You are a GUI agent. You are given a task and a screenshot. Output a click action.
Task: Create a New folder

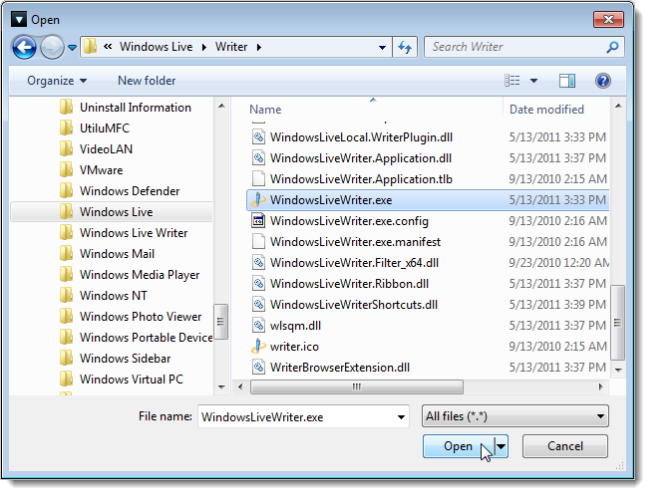coord(147,81)
